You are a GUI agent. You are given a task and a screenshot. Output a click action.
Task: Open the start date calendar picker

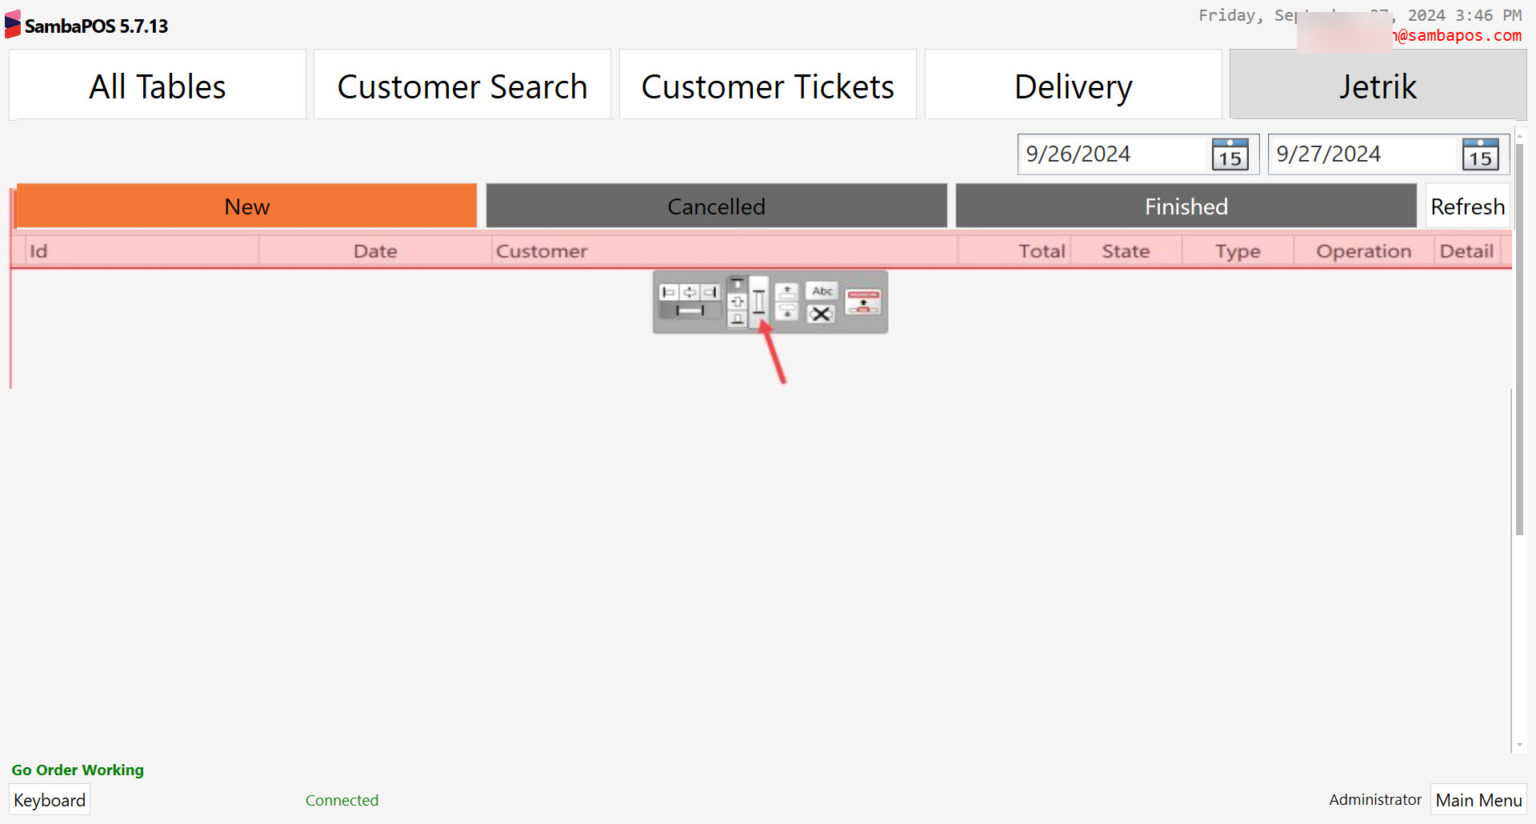[x=1231, y=154]
